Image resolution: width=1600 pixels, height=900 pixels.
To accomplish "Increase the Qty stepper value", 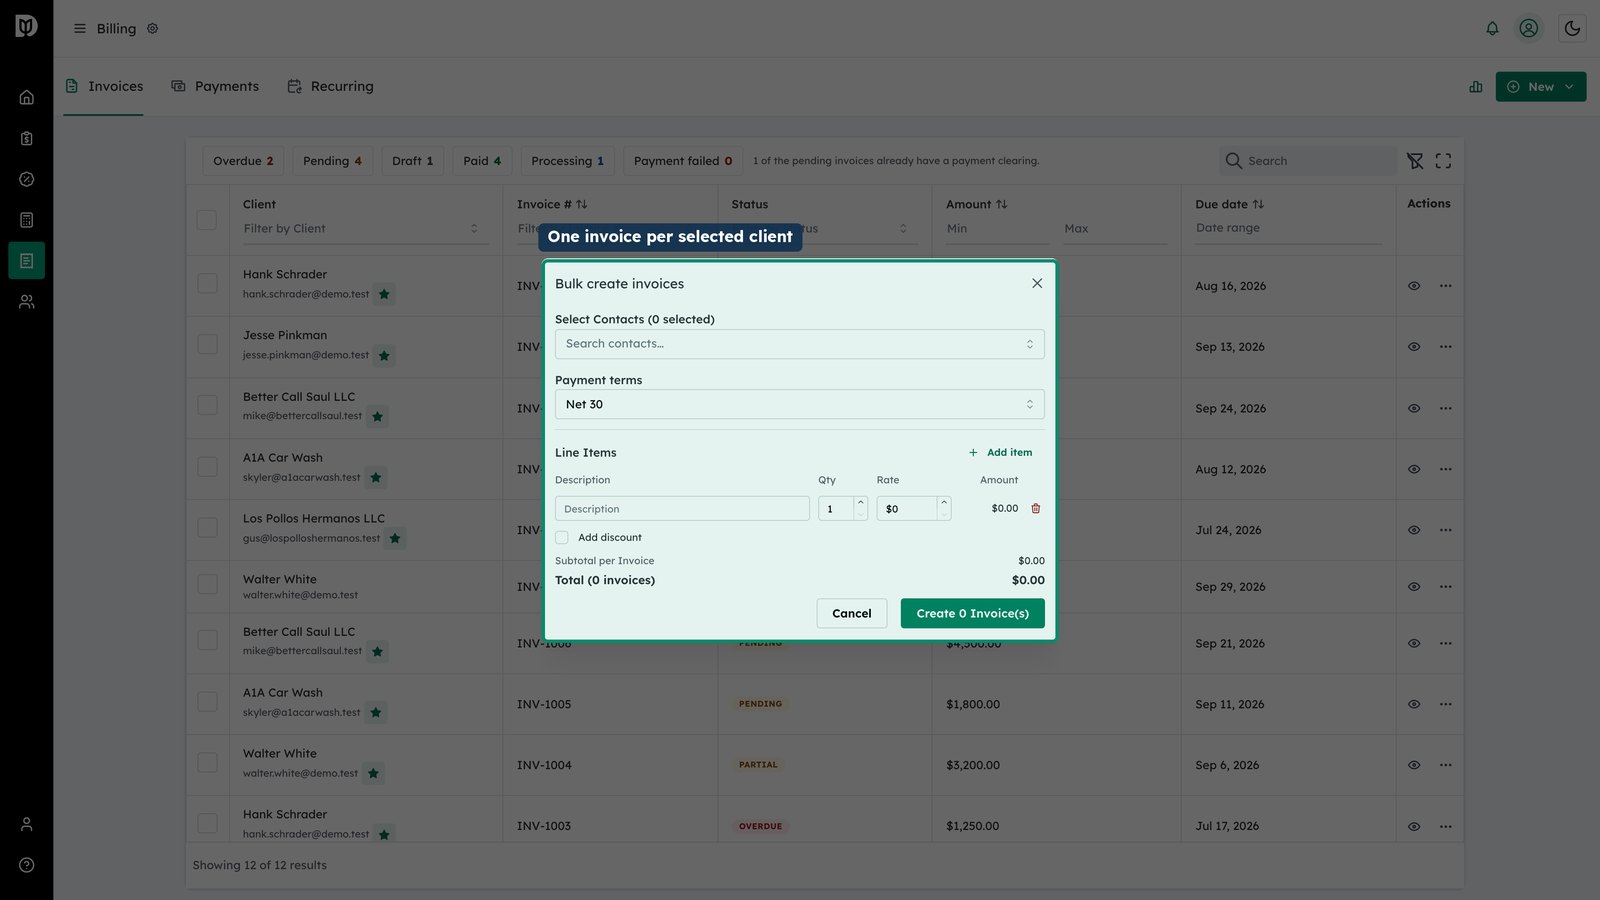I will 861,503.
